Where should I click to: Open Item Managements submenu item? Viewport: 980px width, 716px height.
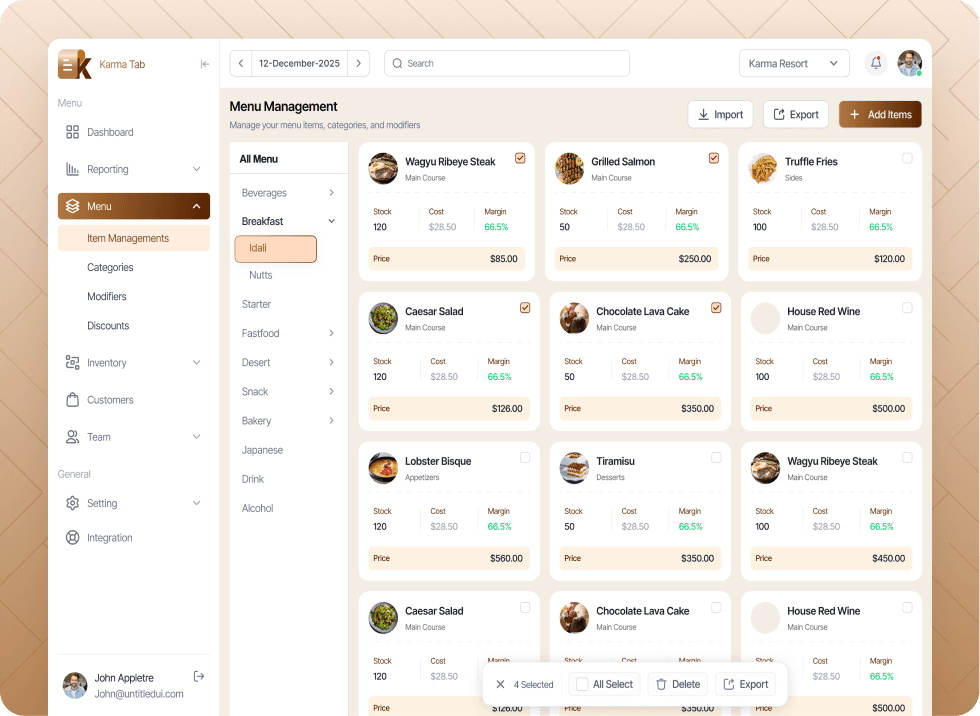pos(134,238)
